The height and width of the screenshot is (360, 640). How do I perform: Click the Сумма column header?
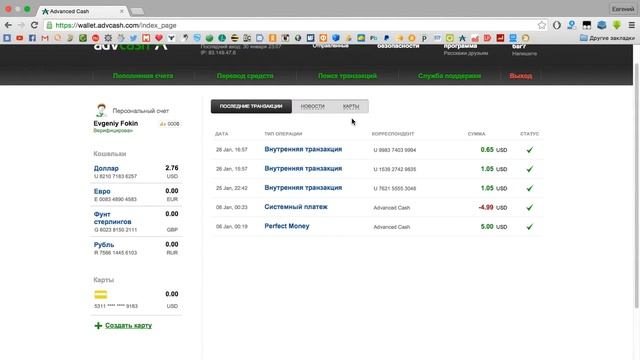point(476,134)
